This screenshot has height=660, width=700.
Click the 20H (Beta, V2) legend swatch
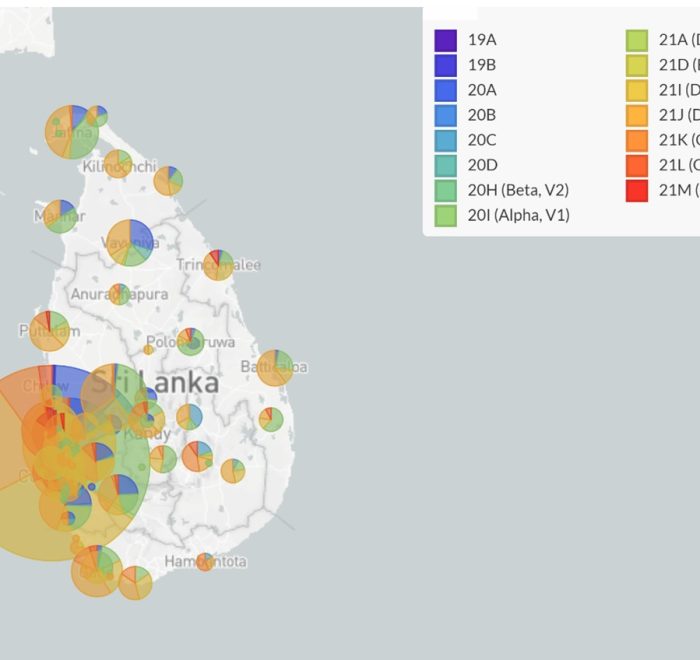[x=445, y=190]
